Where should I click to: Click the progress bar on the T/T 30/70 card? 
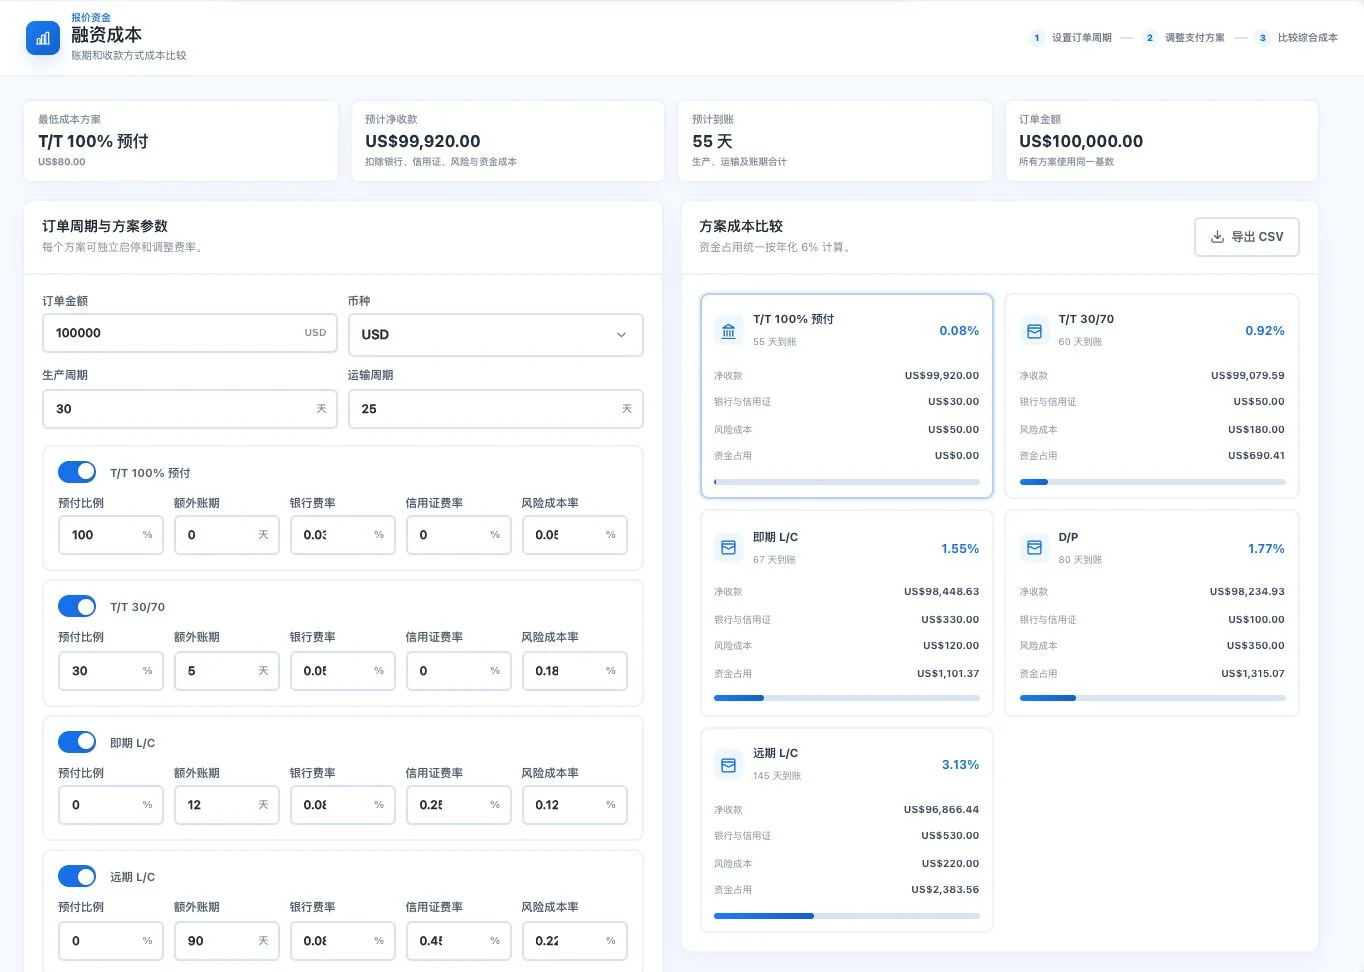1152,482
